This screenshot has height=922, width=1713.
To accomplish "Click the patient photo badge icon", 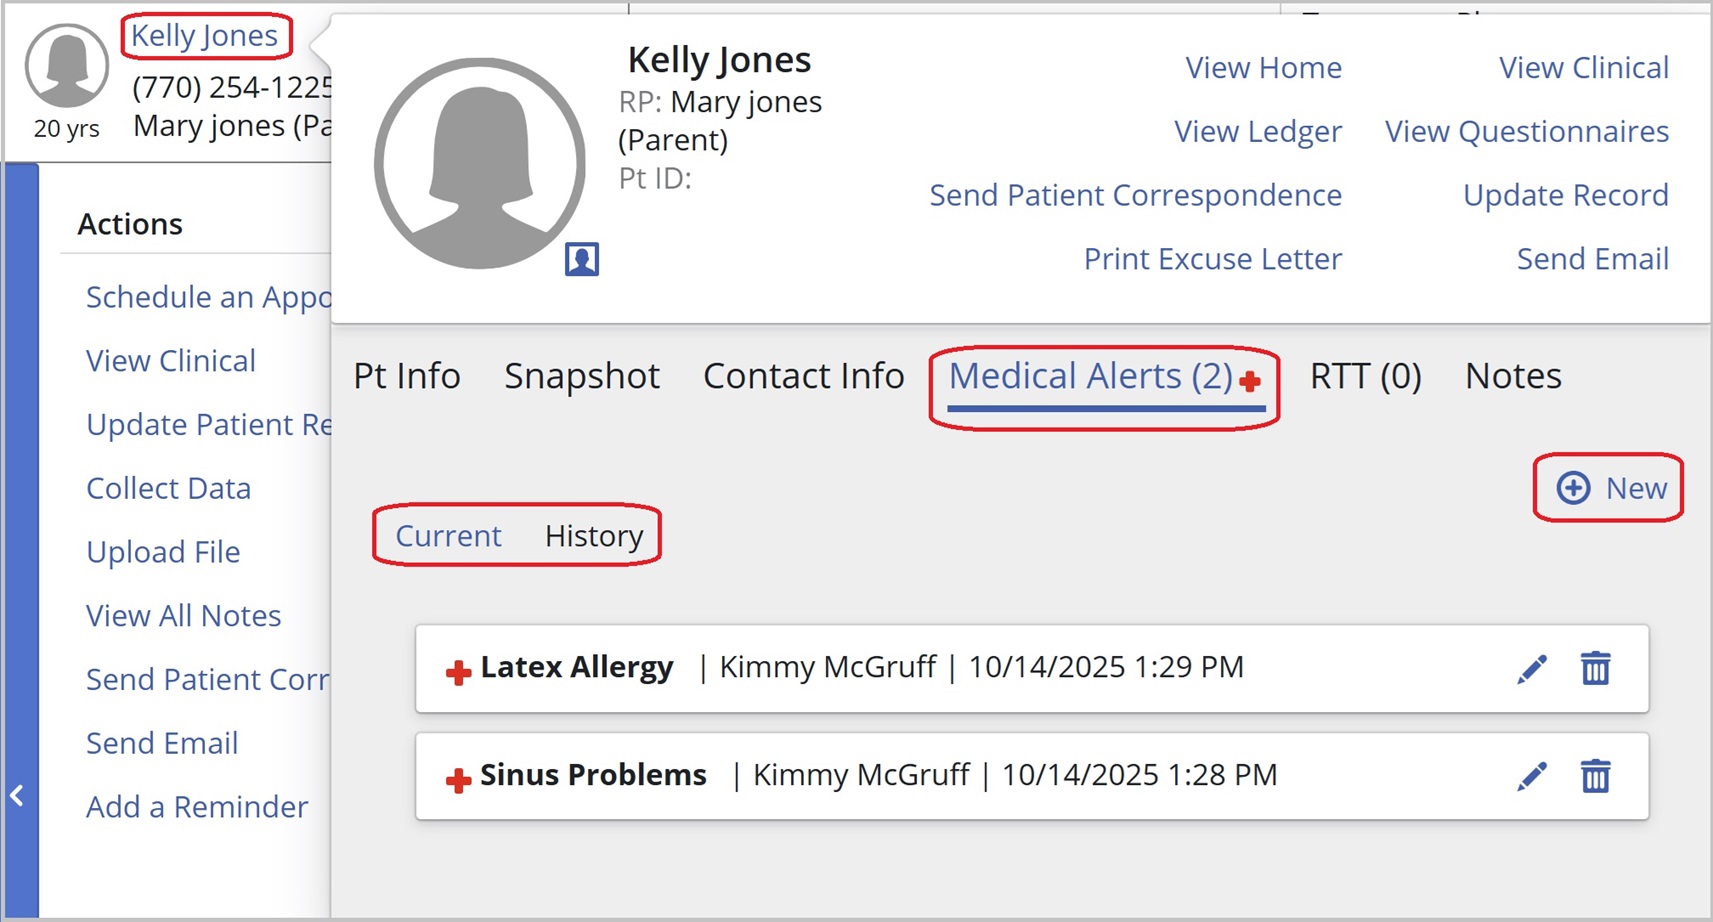I will point(582,259).
